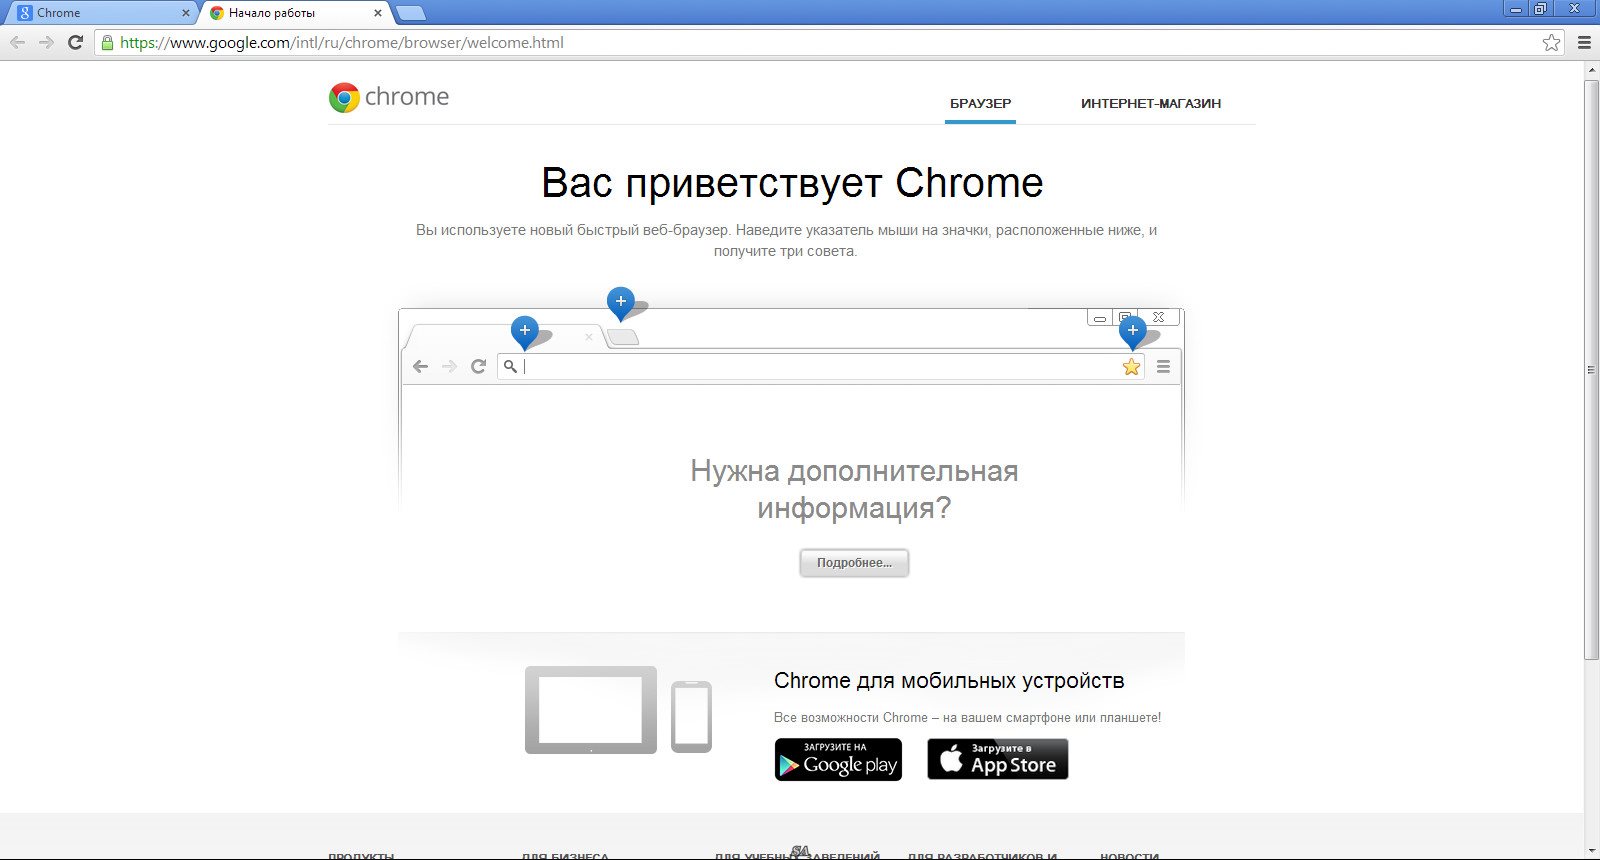1600x860 pixels.
Task: Click the Chrome logo on the page
Action: 389,97
